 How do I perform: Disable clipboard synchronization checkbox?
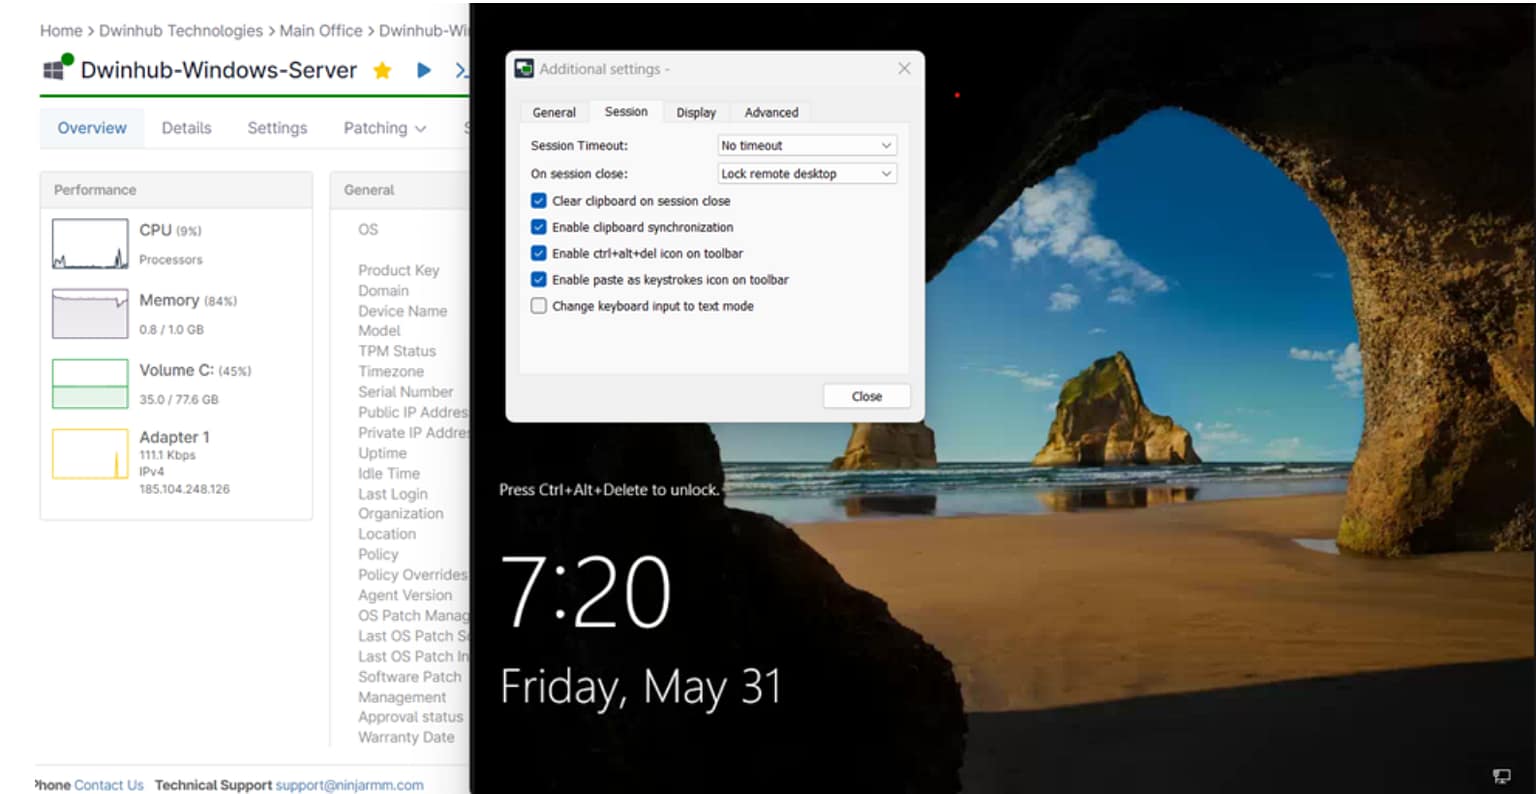click(539, 227)
